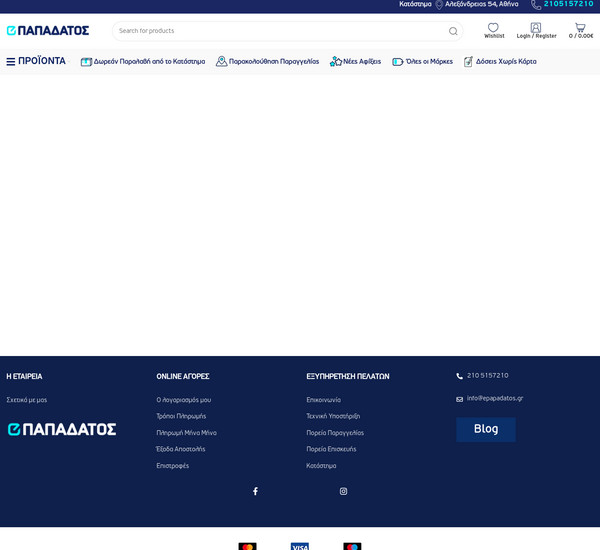
Task: Click footer phone icon
Action: click(459, 376)
